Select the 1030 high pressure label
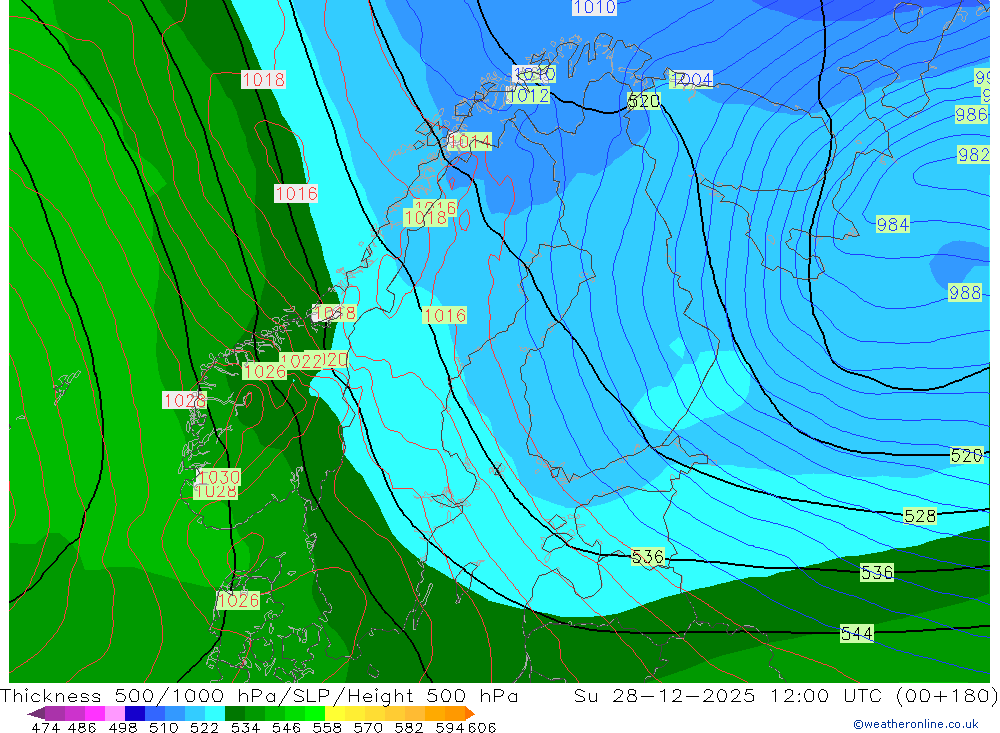Viewport: 1000px width, 733px height. [x=219, y=477]
